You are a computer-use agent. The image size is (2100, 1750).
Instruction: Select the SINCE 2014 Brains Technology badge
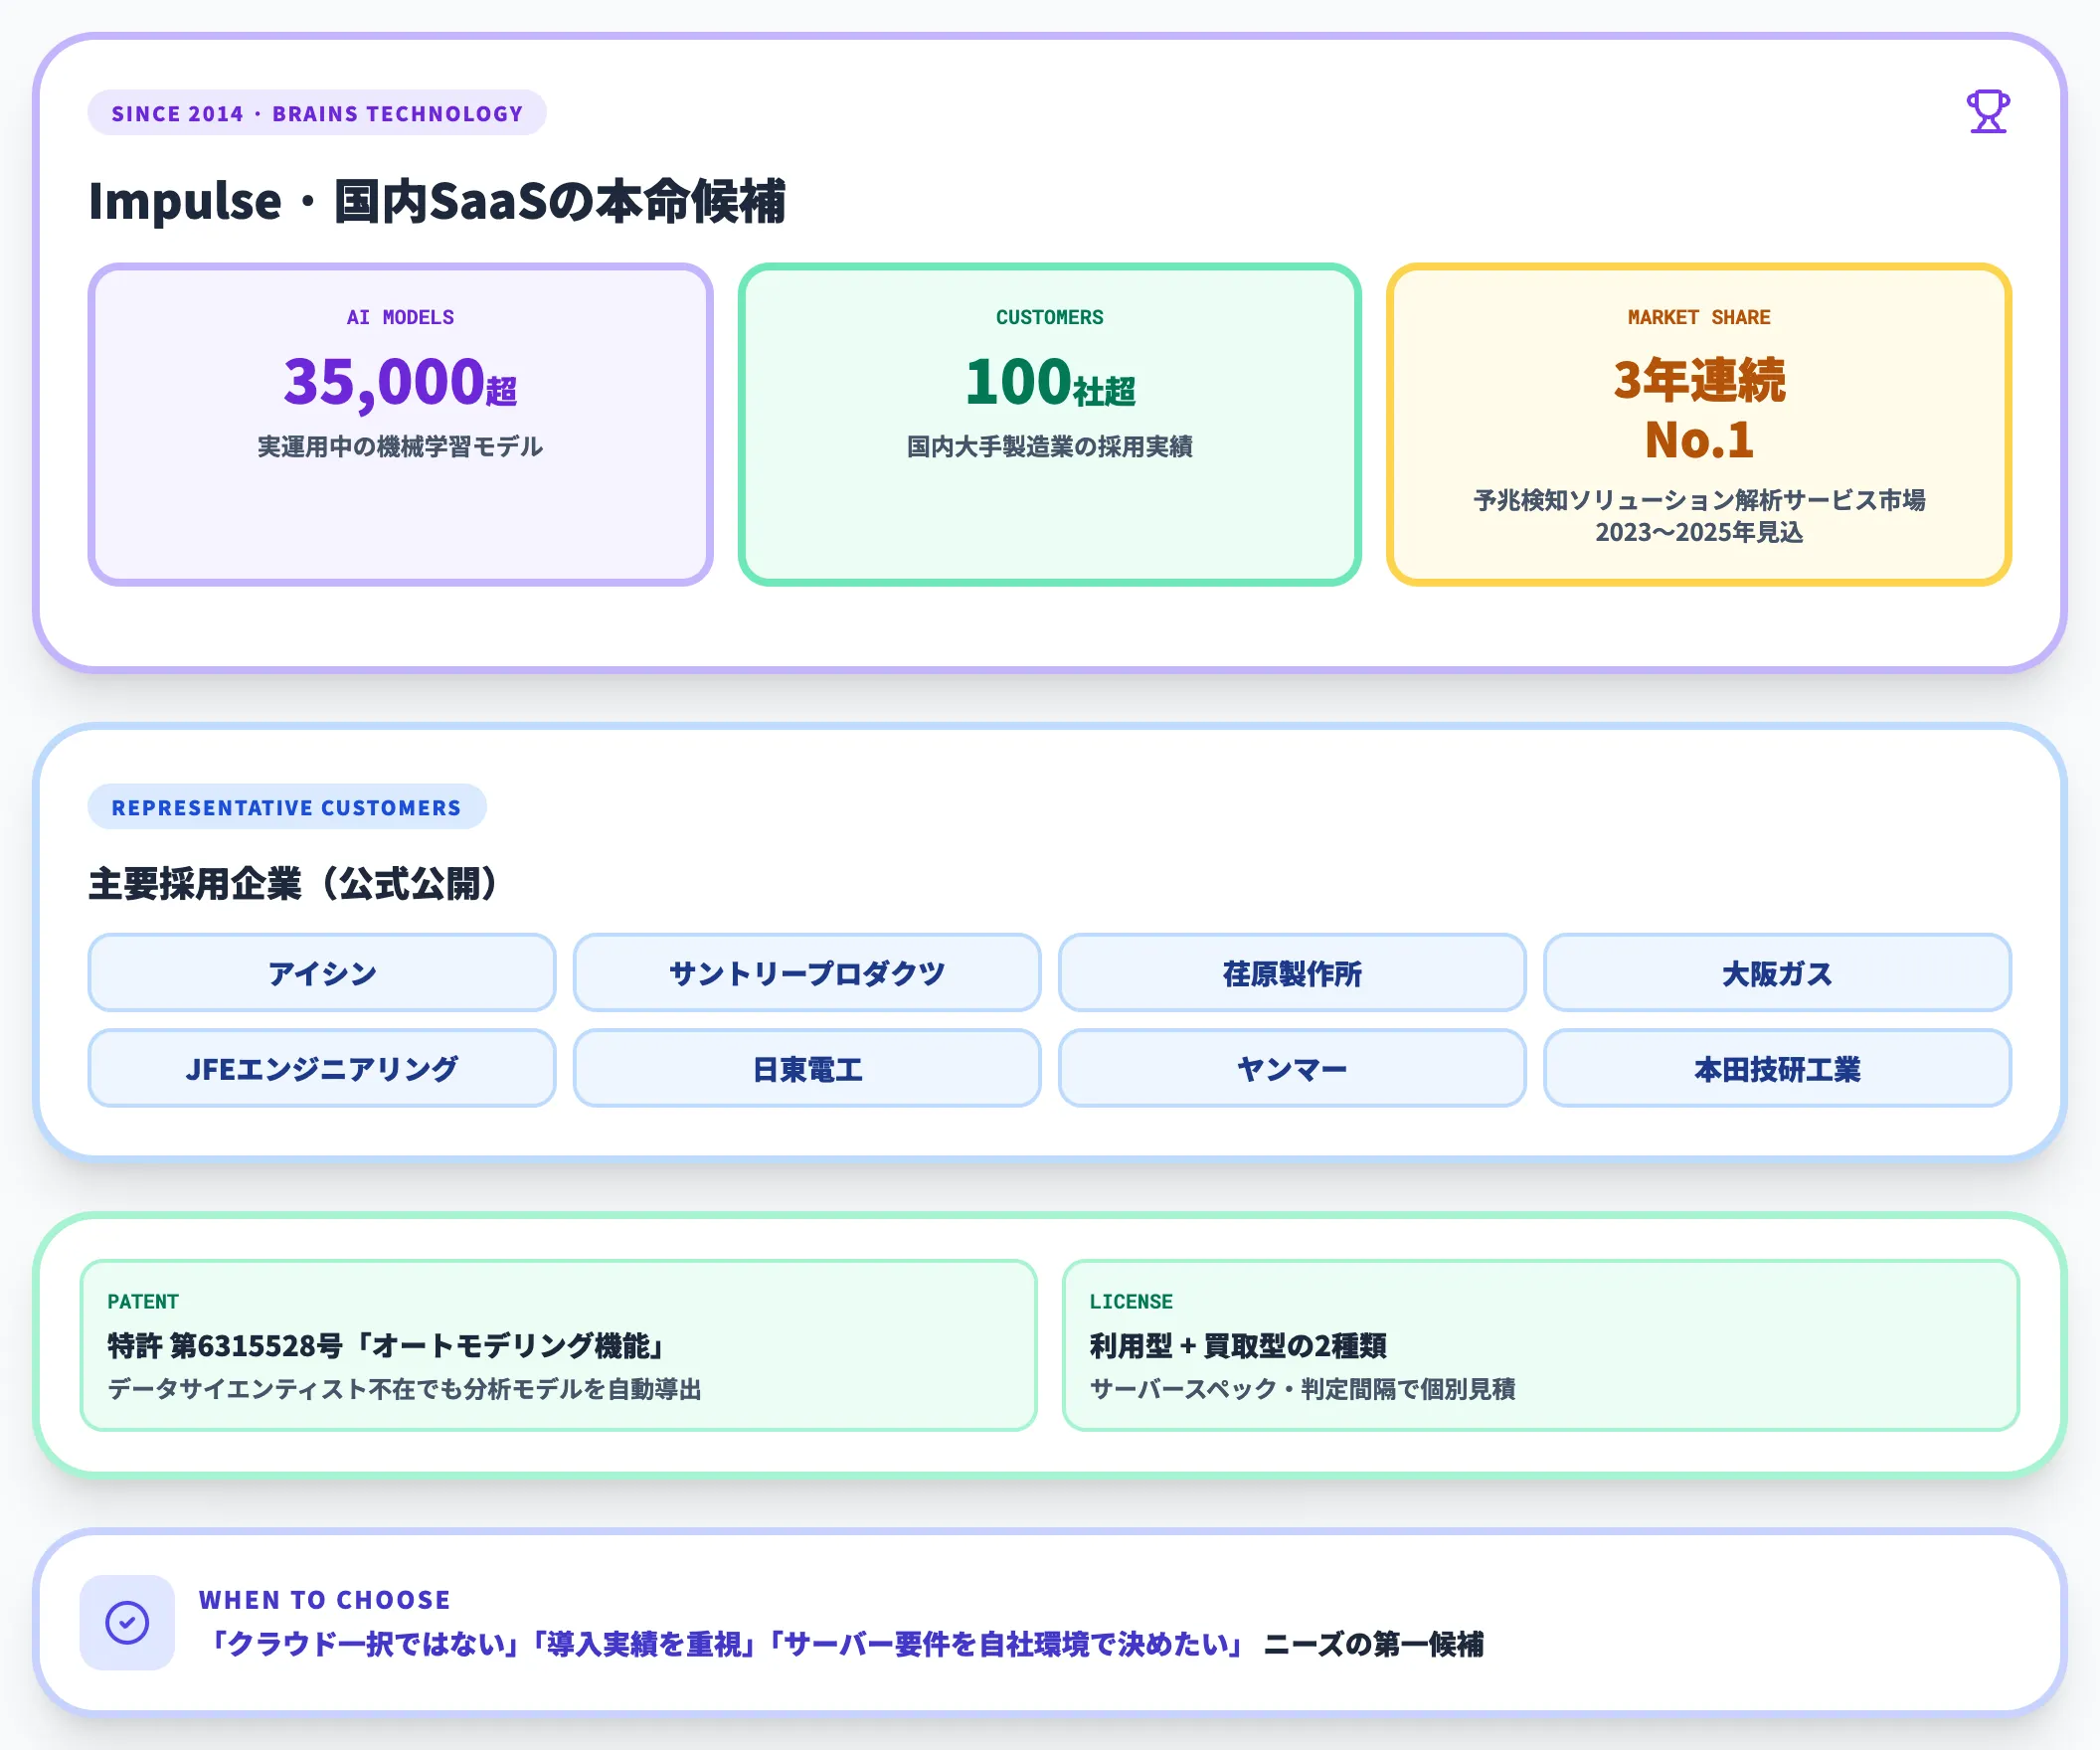[317, 113]
